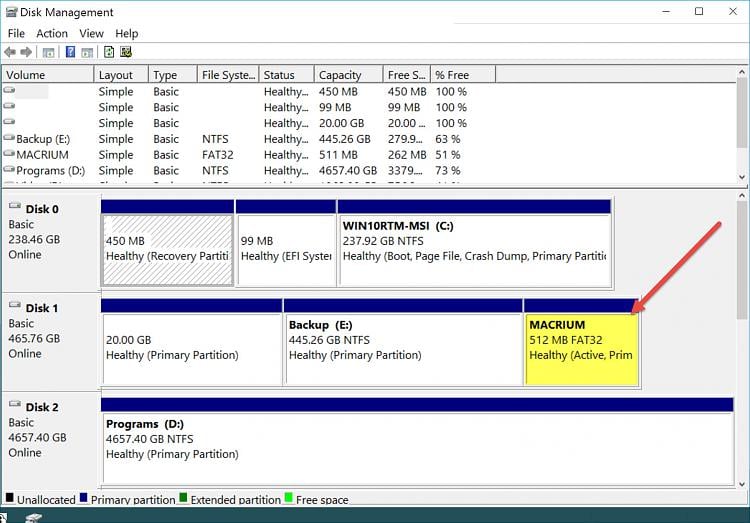Select drive icon of Backup (E:) volume row
The image size is (750, 523).
click(9, 138)
